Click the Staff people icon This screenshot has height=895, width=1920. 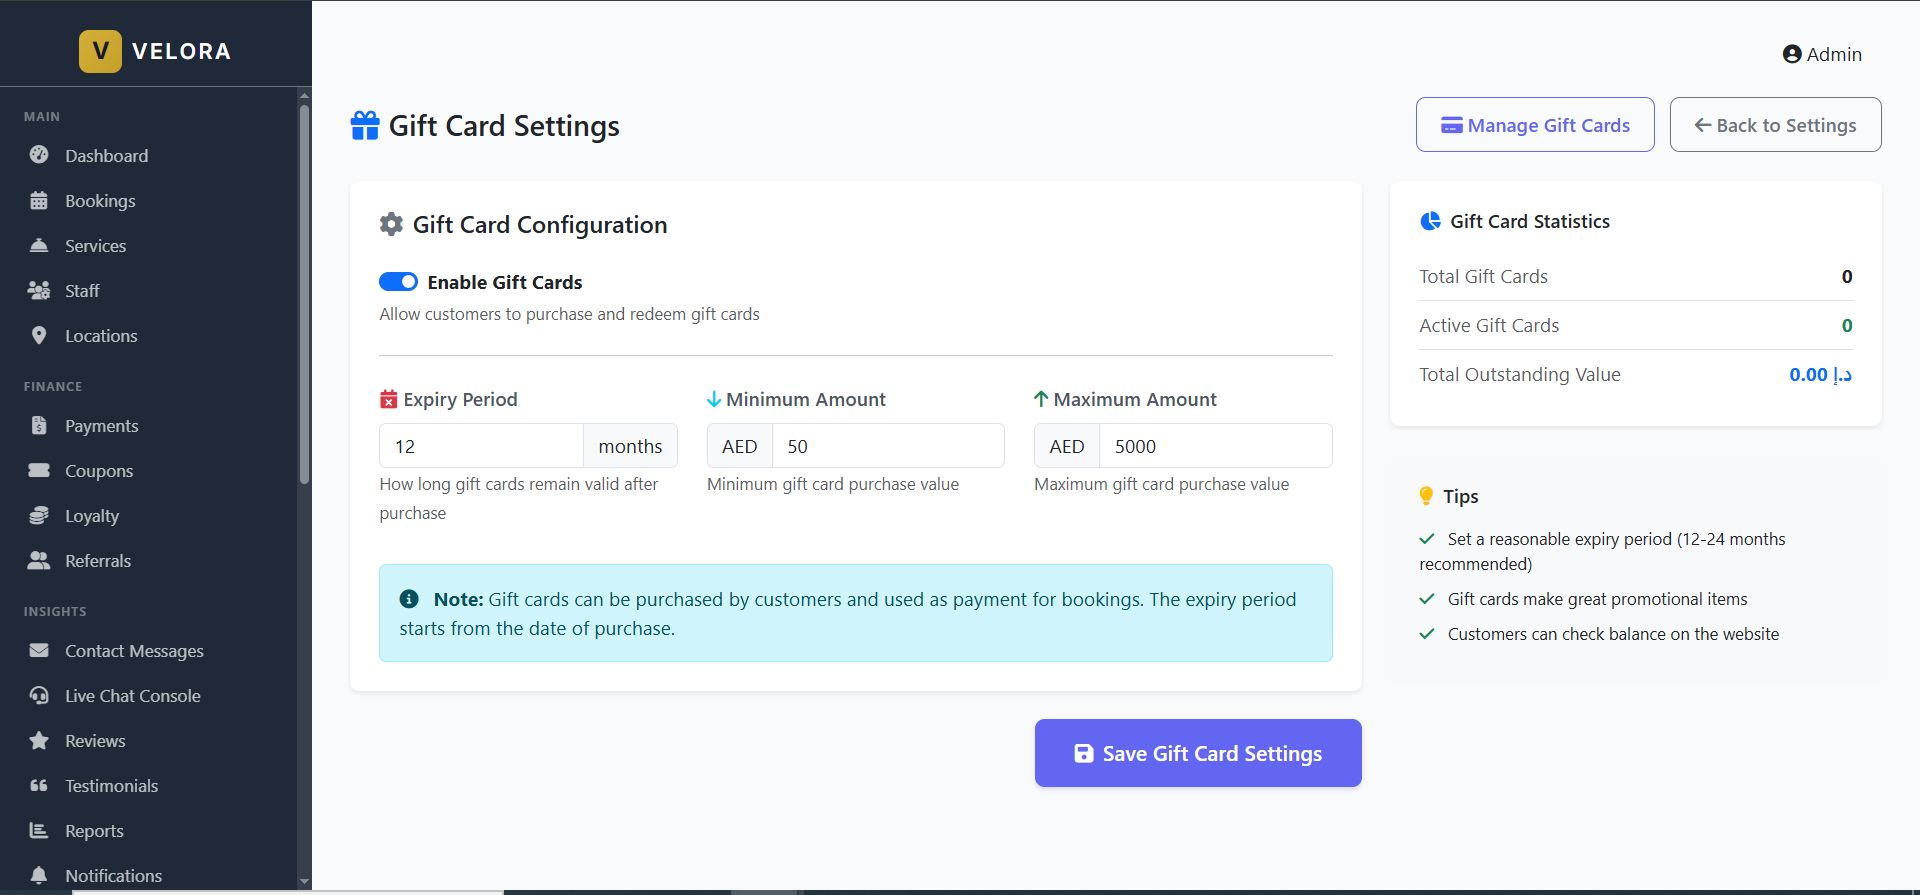click(39, 291)
